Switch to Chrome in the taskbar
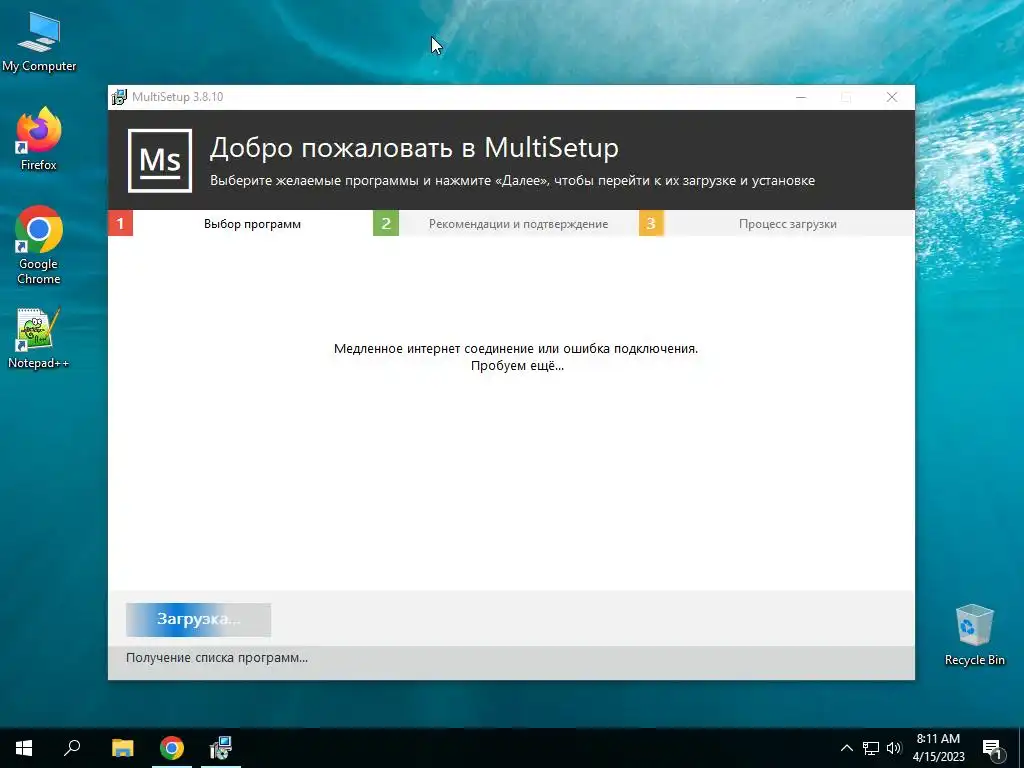Image resolution: width=1024 pixels, height=768 pixels. pyautogui.click(x=172, y=748)
